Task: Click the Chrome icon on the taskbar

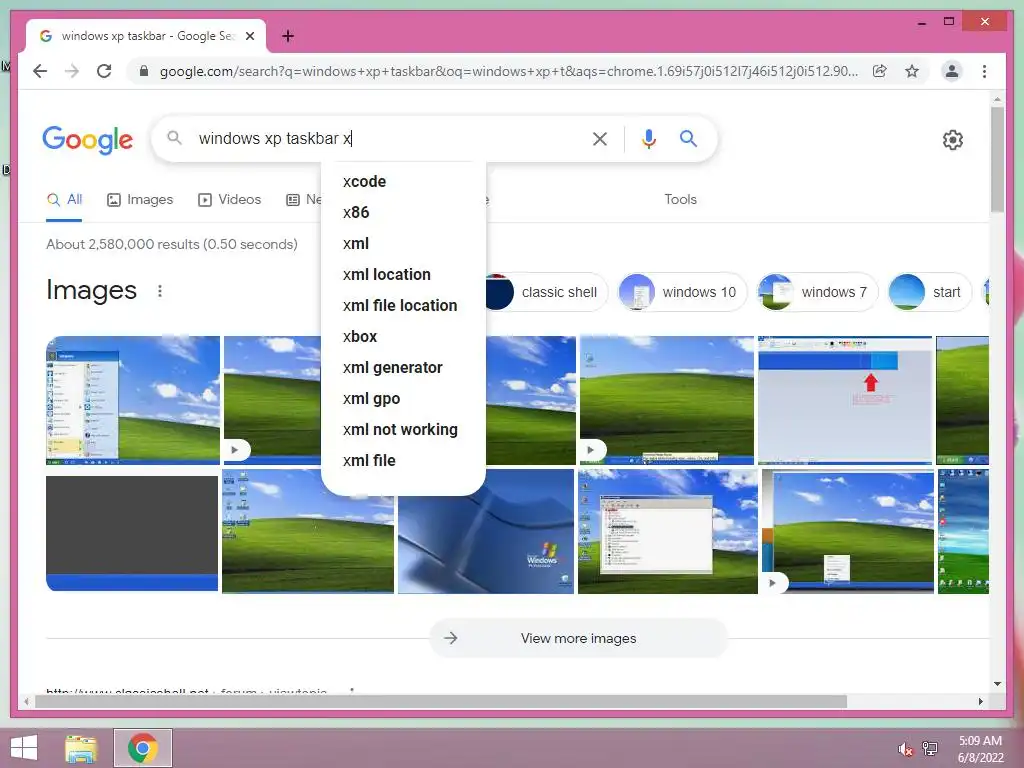Action: pos(143,748)
